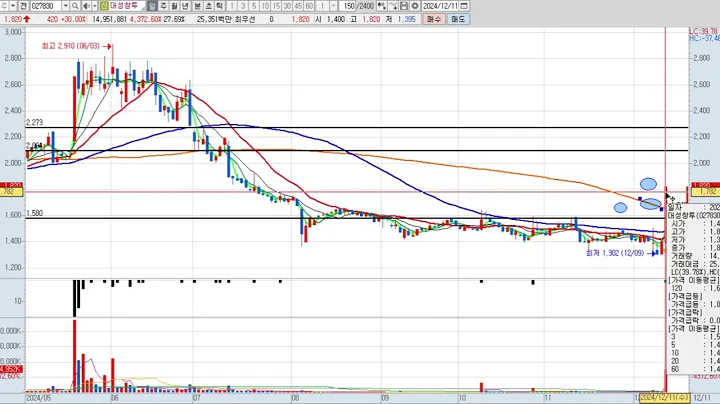Image resolution: width=720 pixels, height=404 pixels.
Task: Select the monthly (월) chart period
Action: click(174, 6)
